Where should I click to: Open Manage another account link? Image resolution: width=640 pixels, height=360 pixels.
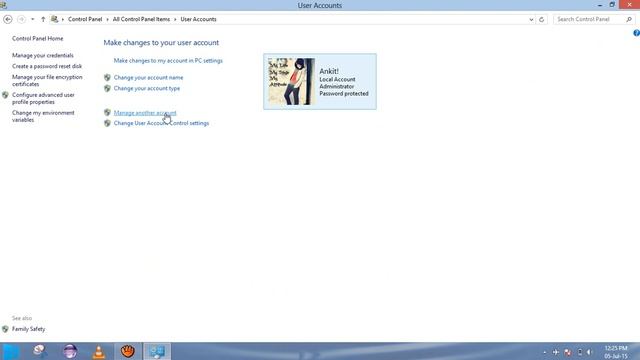click(145, 113)
